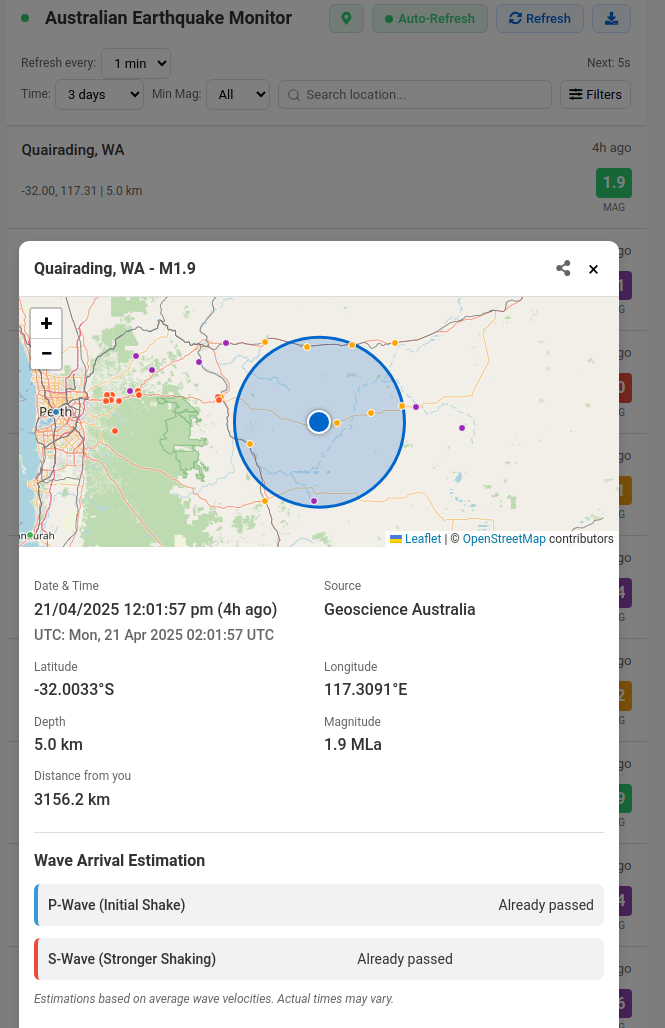Click the download icon at top right
Viewport: 665px width, 1028px height.
click(611, 18)
